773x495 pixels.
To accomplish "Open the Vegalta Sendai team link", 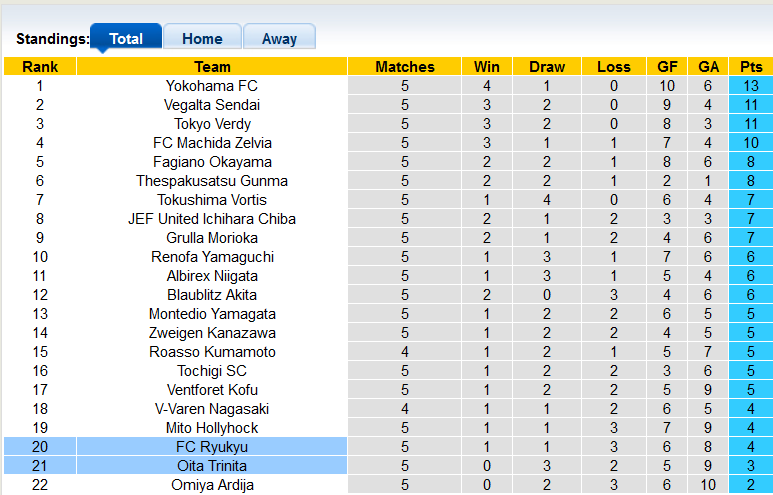I will (212, 105).
